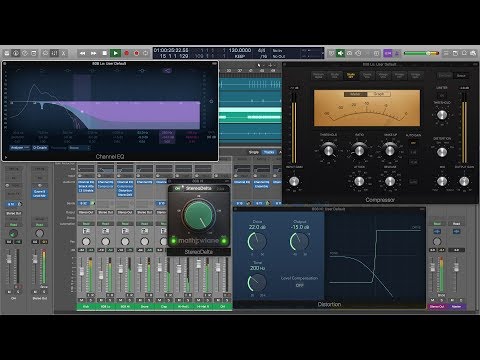Click the Q-Couple button in Channel EQ
Image resolution: width=480 pixels, height=360 pixels.
[x=40, y=148]
